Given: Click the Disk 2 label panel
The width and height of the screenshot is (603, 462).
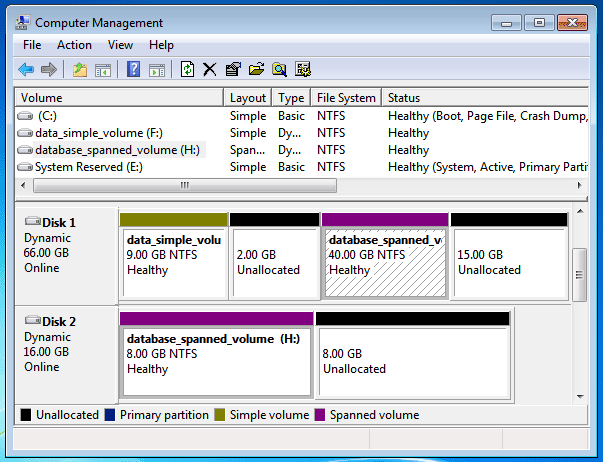Looking at the screenshot, I should click(66, 355).
